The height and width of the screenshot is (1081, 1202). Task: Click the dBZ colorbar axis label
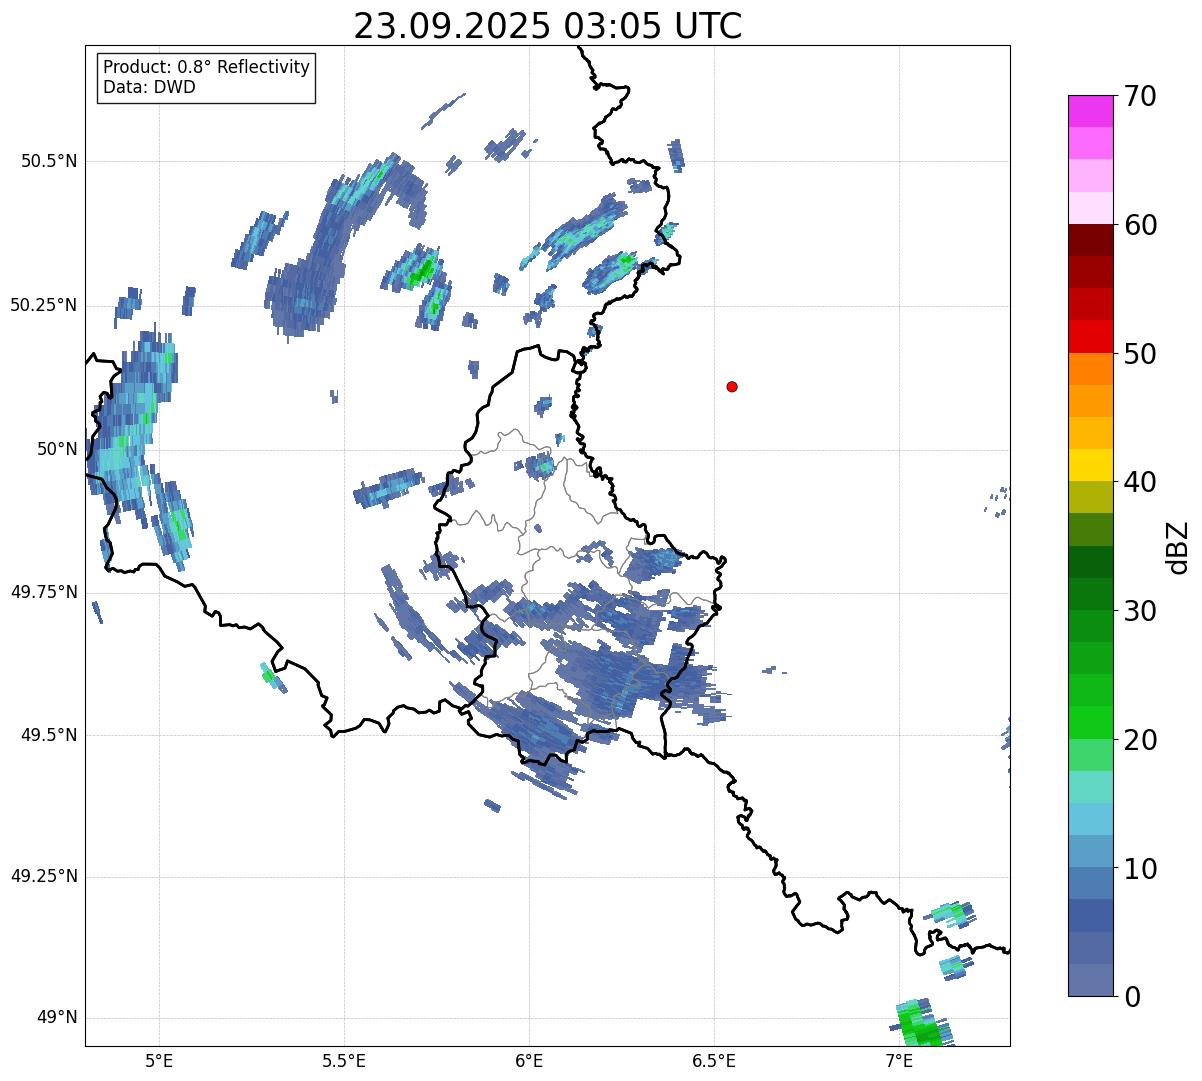[x=1178, y=546]
